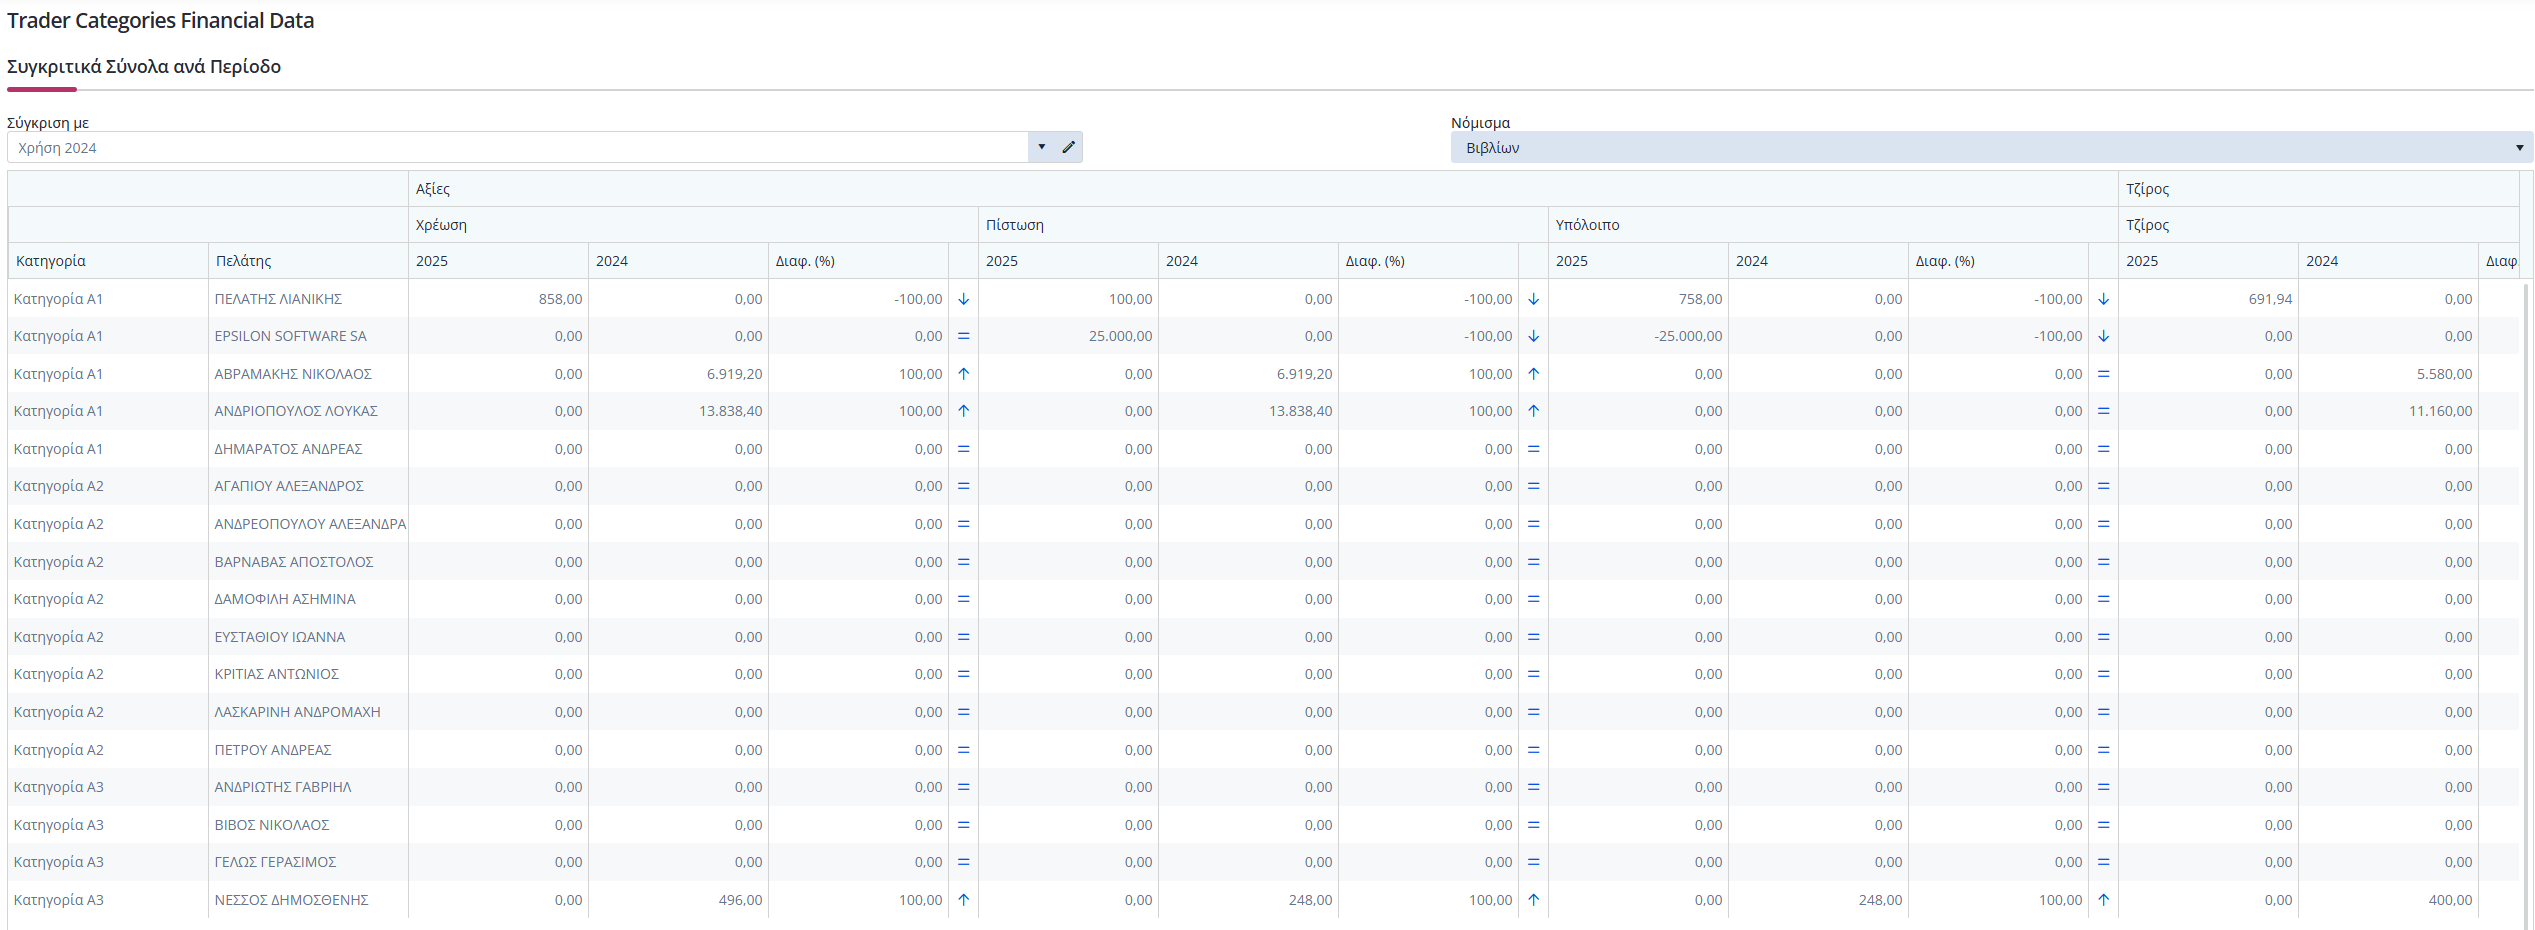Image resolution: width=2535 pixels, height=930 pixels.
Task: Click the Διαφ. (%) header under Υπόλοιπο
Action: coord(1998,261)
